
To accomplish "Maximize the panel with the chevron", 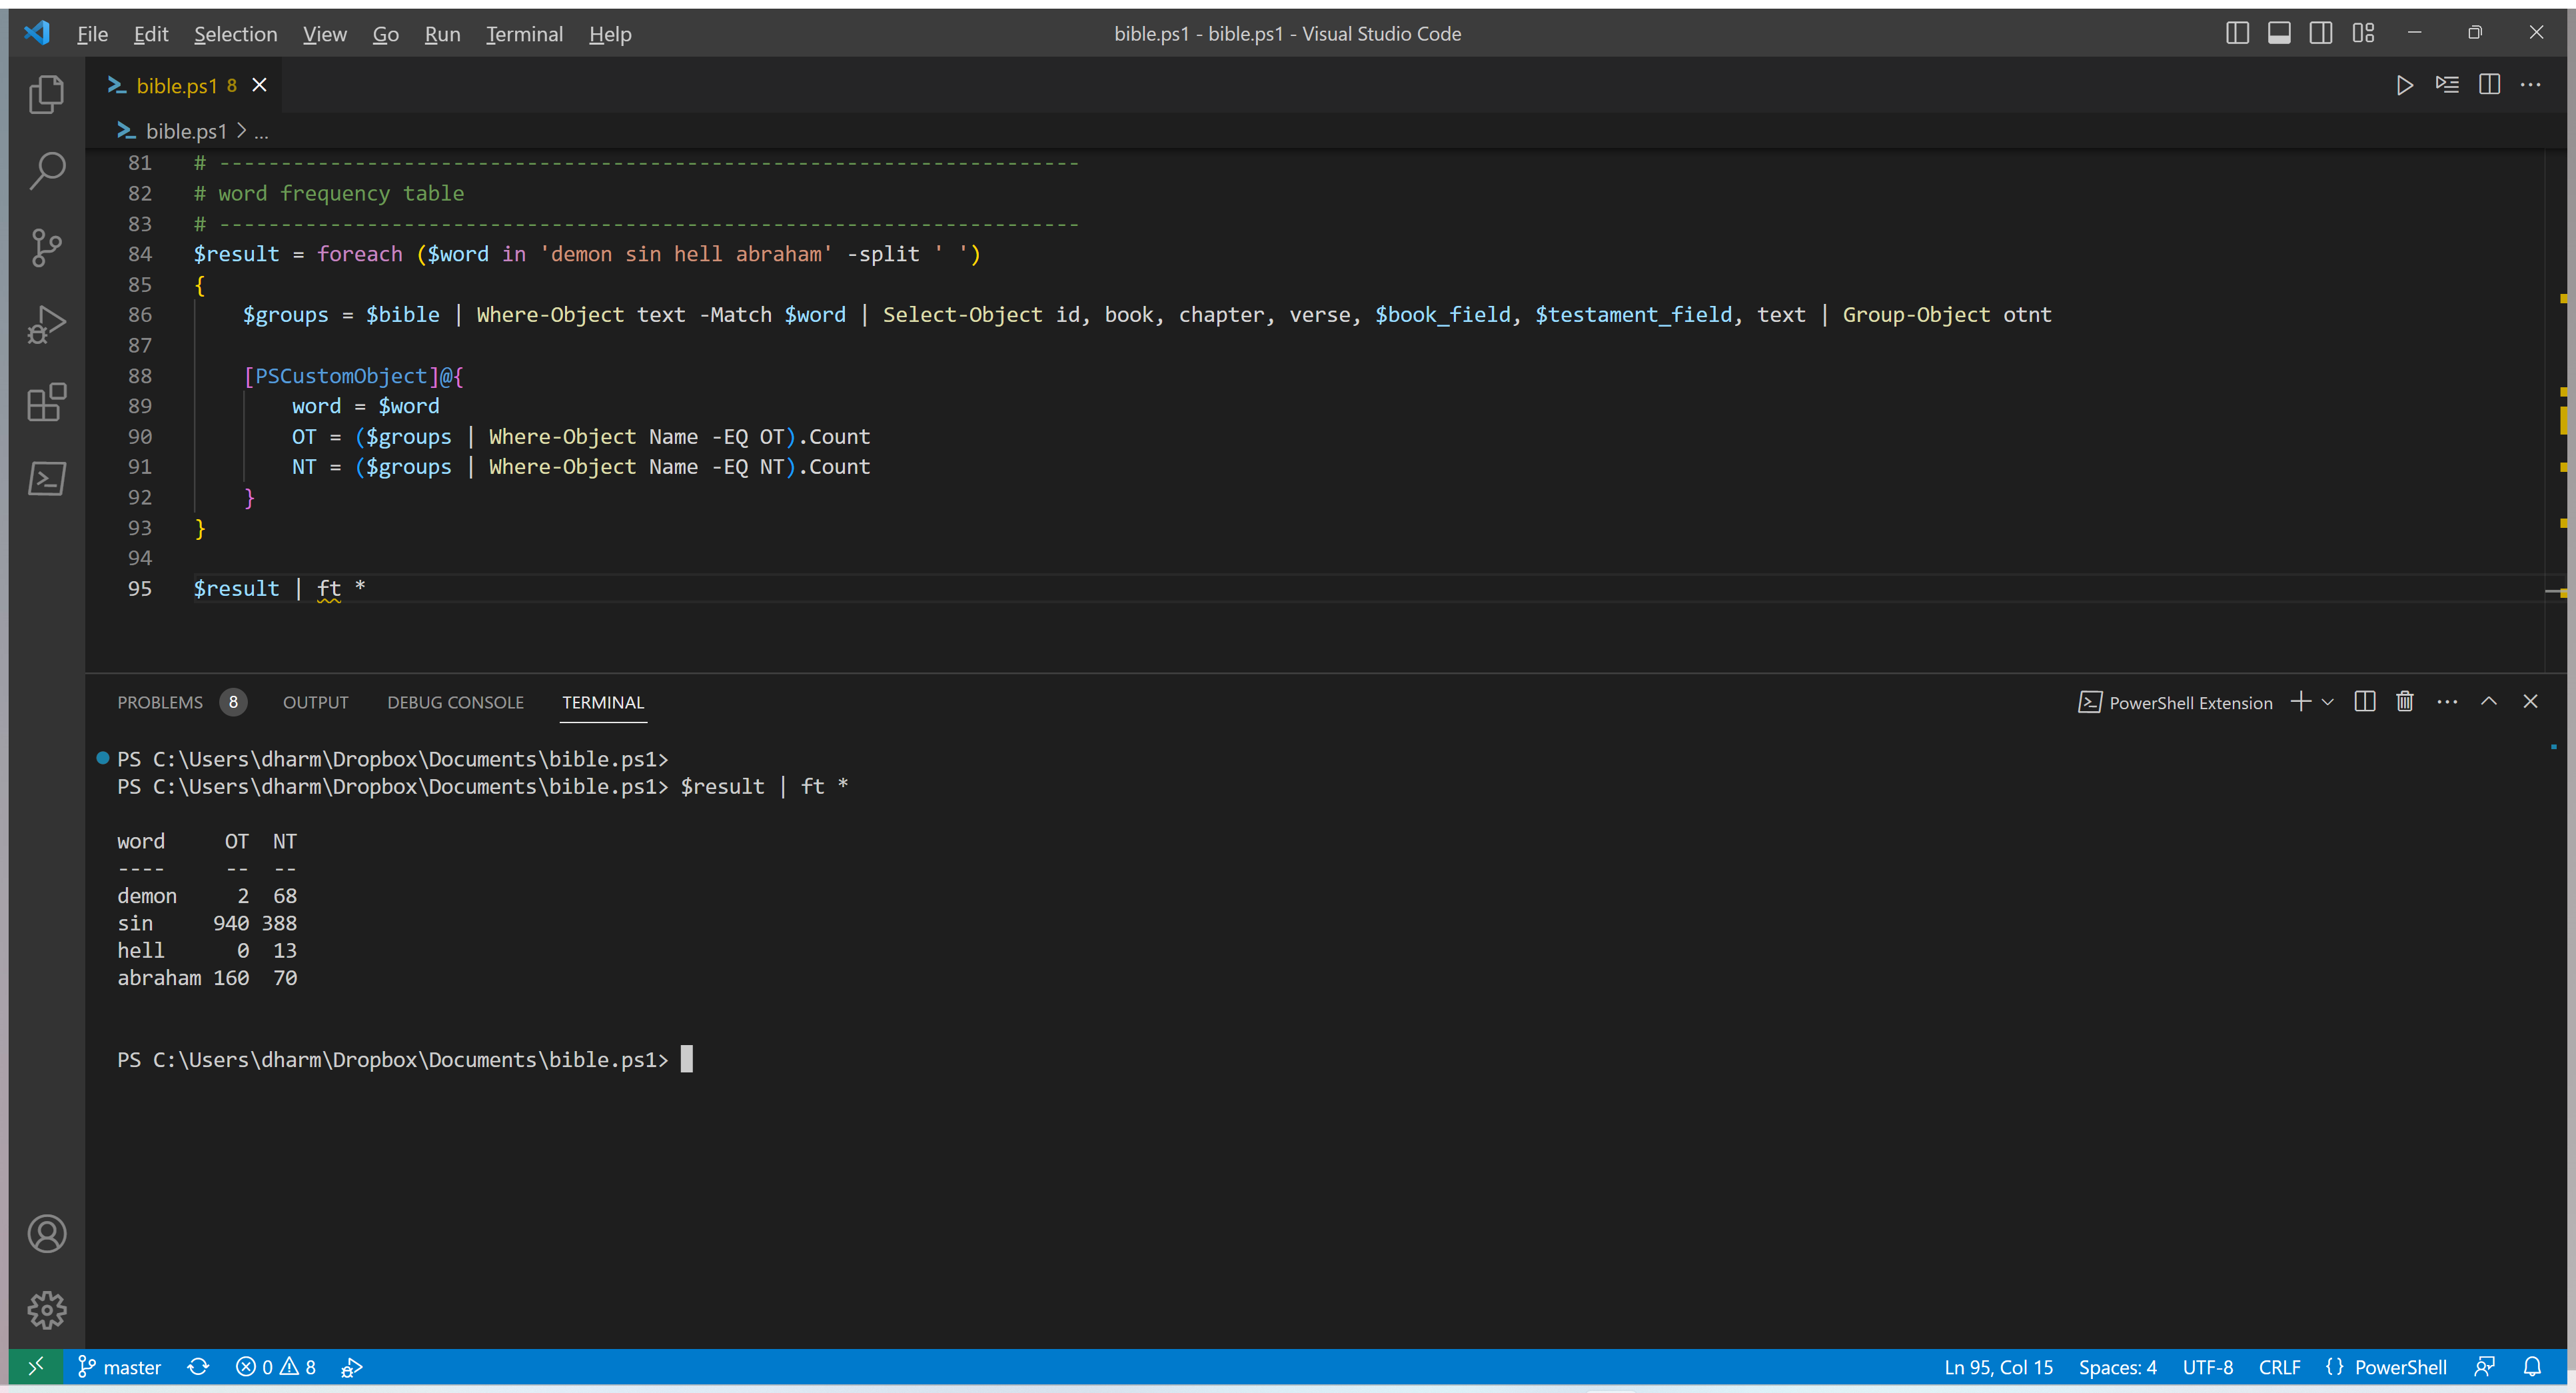I will pos(2489,701).
